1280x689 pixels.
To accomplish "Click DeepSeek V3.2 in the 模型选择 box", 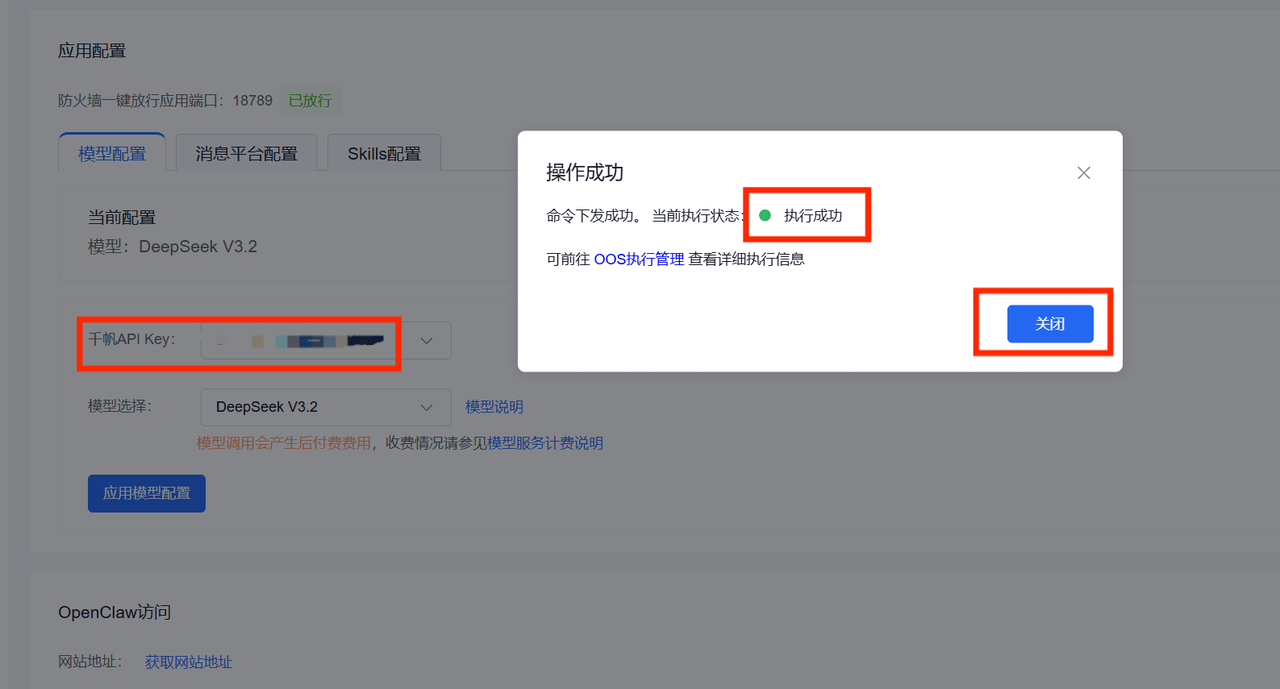I will [x=267, y=407].
